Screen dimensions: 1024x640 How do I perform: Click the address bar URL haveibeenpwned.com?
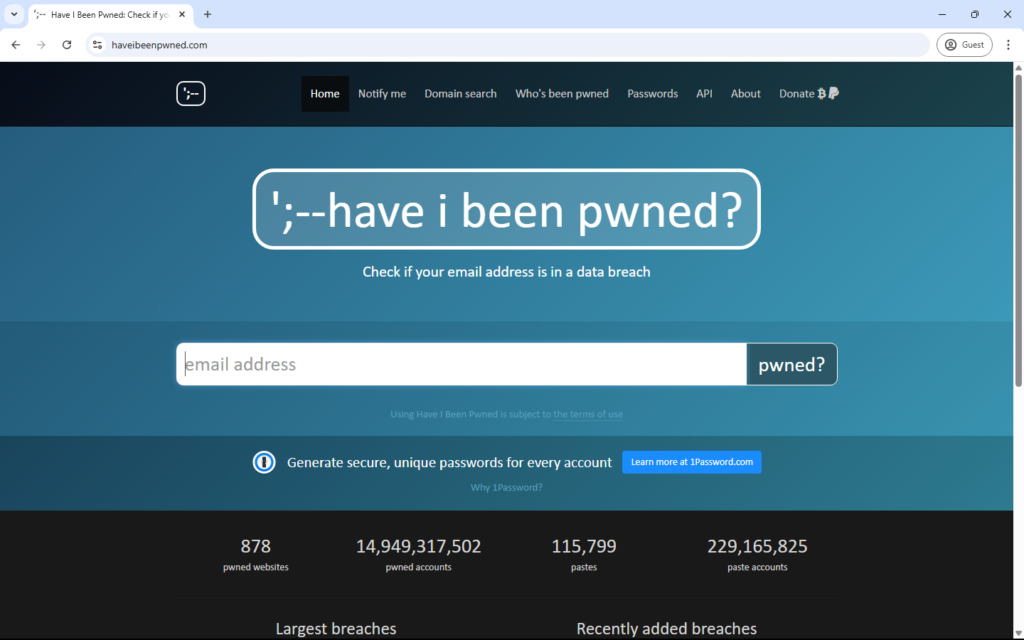[159, 45]
